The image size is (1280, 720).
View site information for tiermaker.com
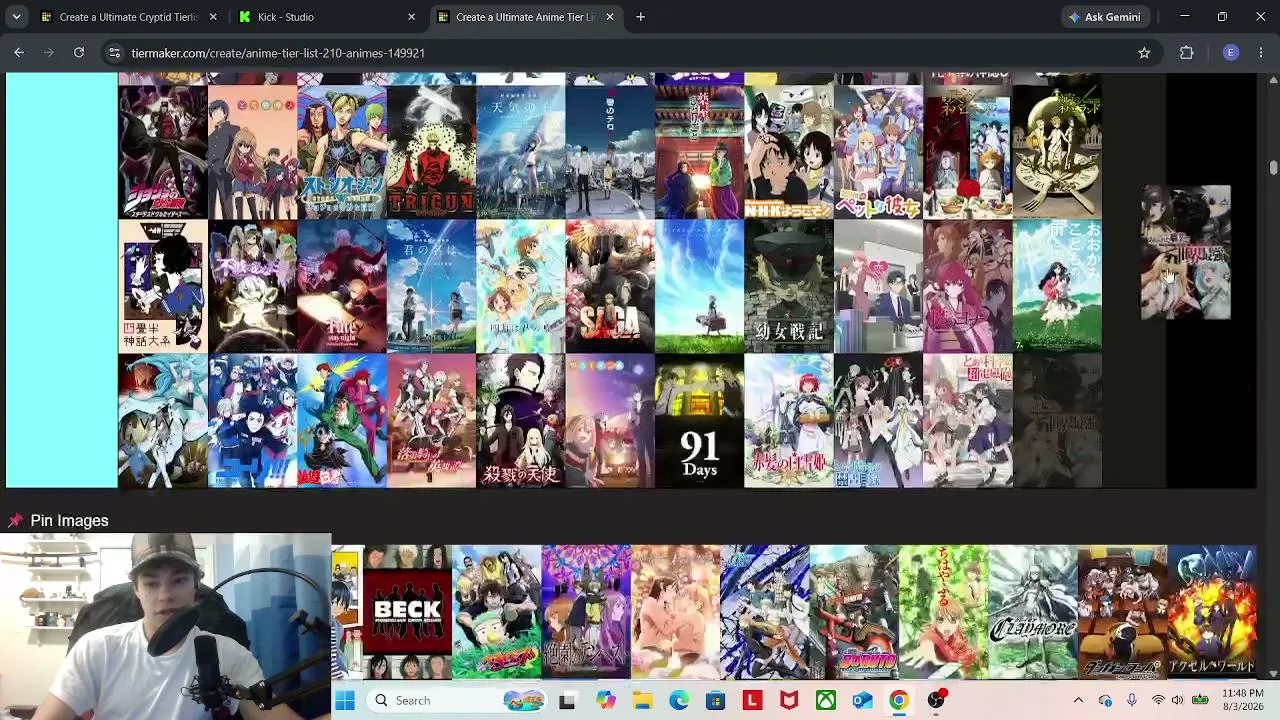pyautogui.click(x=114, y=53)
